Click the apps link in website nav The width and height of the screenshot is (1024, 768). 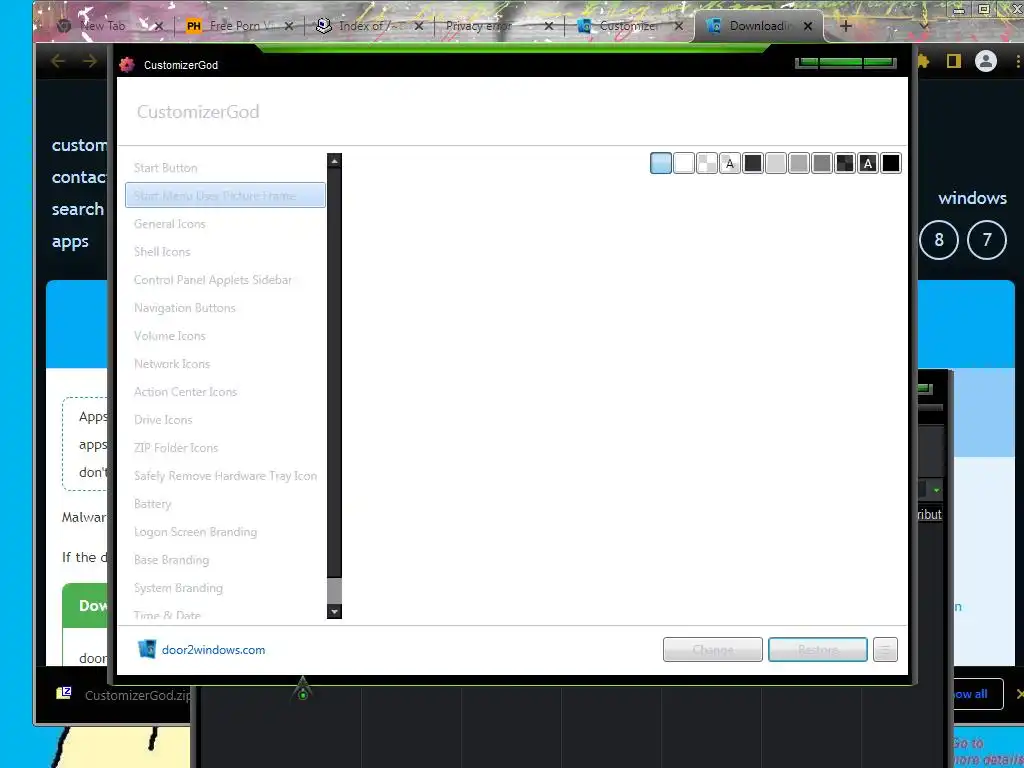pos(70,242)
